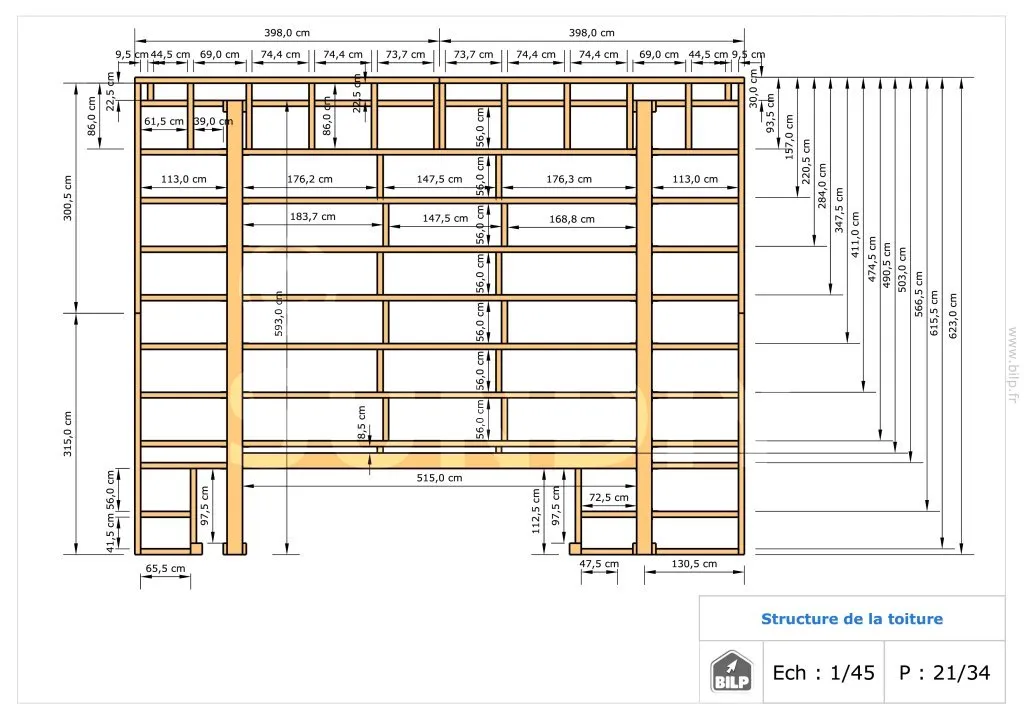Select the 47,5 cm bottom dimension
Screen dimensions: 1024x724
tap(598, 564)
